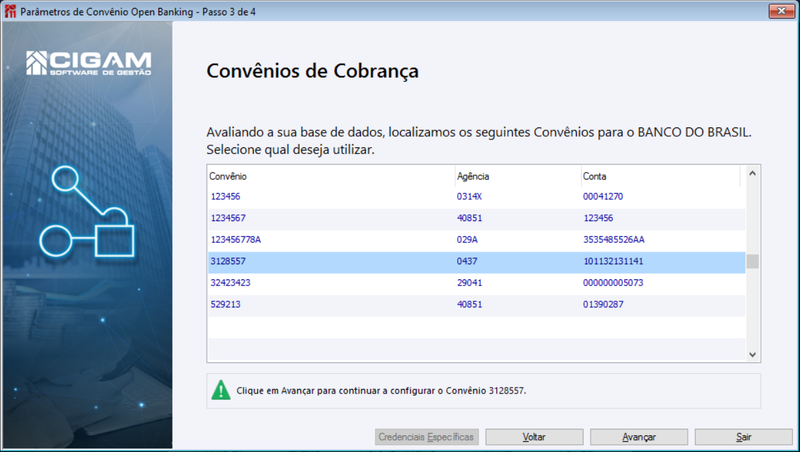Click conta cell 123456
Image resolution: width=800 pixels, height=452 pixels.
tap(598, 218)
